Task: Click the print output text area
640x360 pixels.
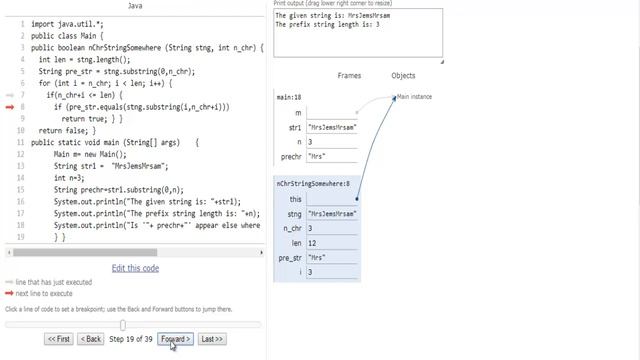Action: pyautogui.click(x=358, y=33)
